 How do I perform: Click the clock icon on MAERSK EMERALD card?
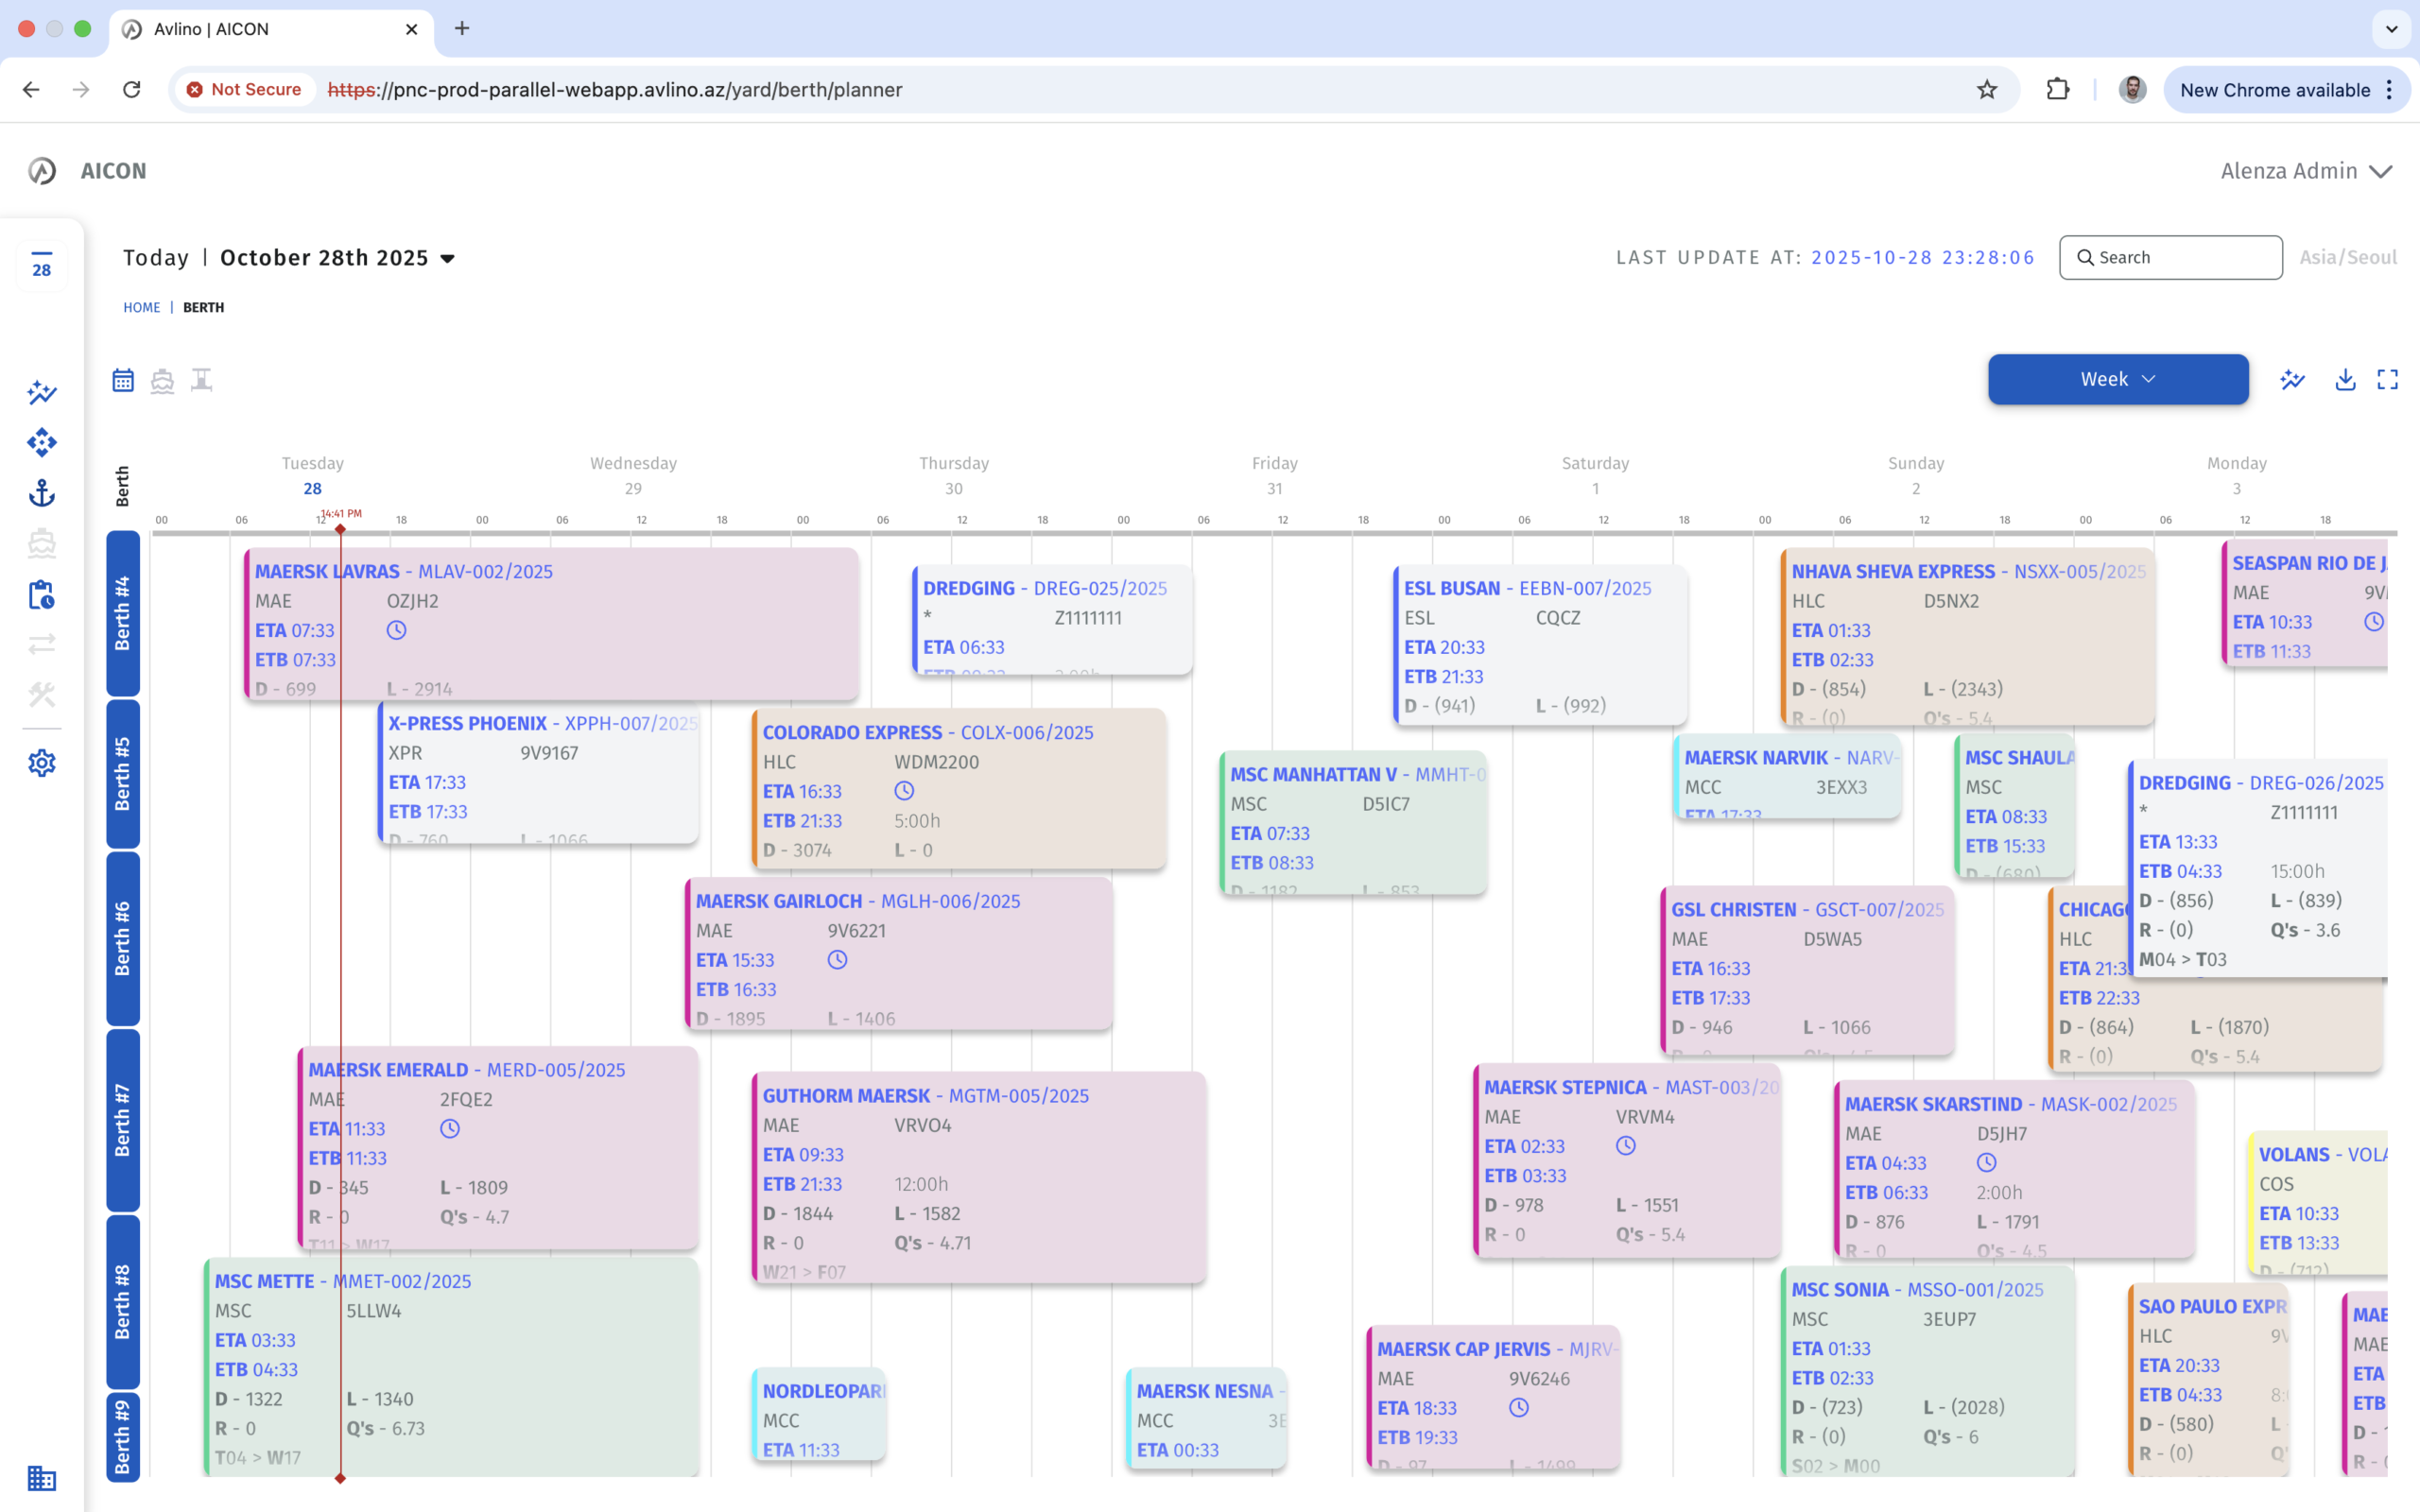(450, 1129)
